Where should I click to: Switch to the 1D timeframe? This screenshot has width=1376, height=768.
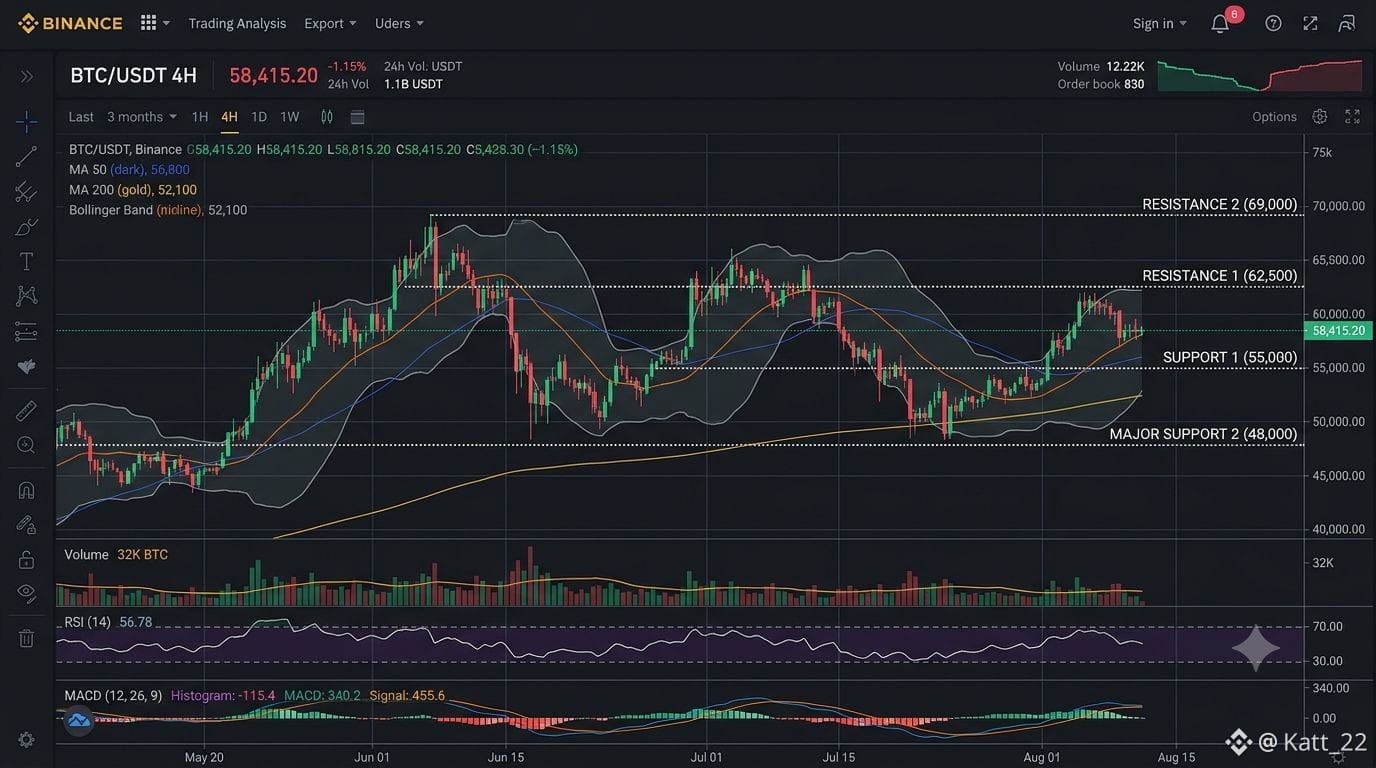point(259,117)
